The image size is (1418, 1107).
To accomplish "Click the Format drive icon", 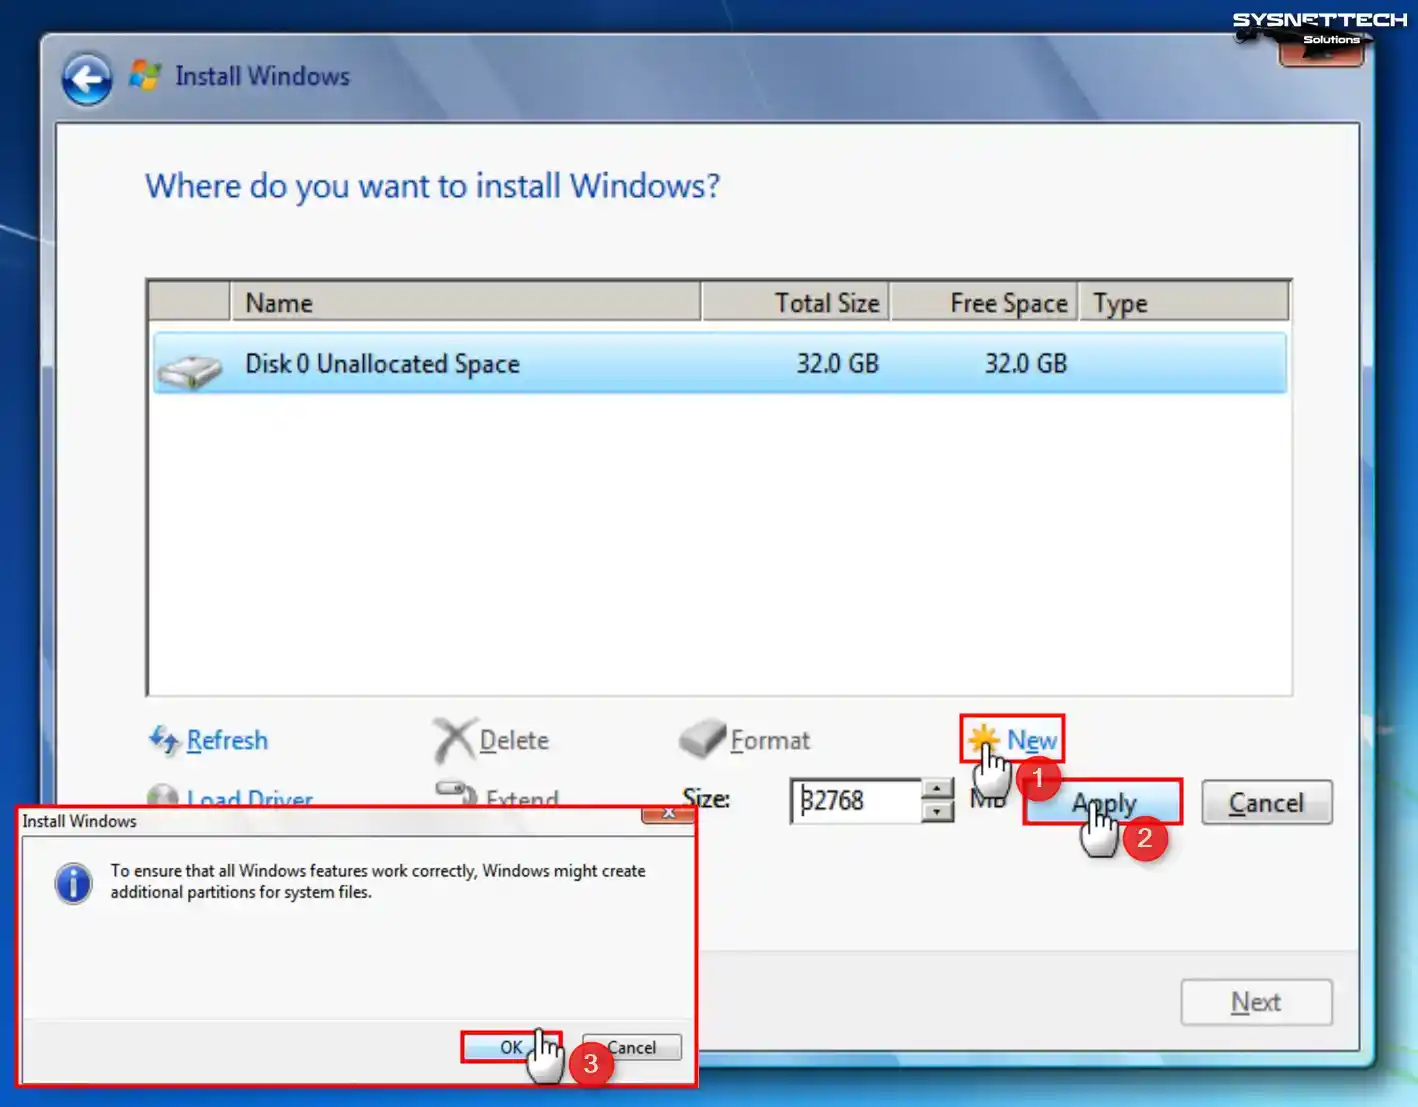I will pyautogui.click(x=702, y=739).
